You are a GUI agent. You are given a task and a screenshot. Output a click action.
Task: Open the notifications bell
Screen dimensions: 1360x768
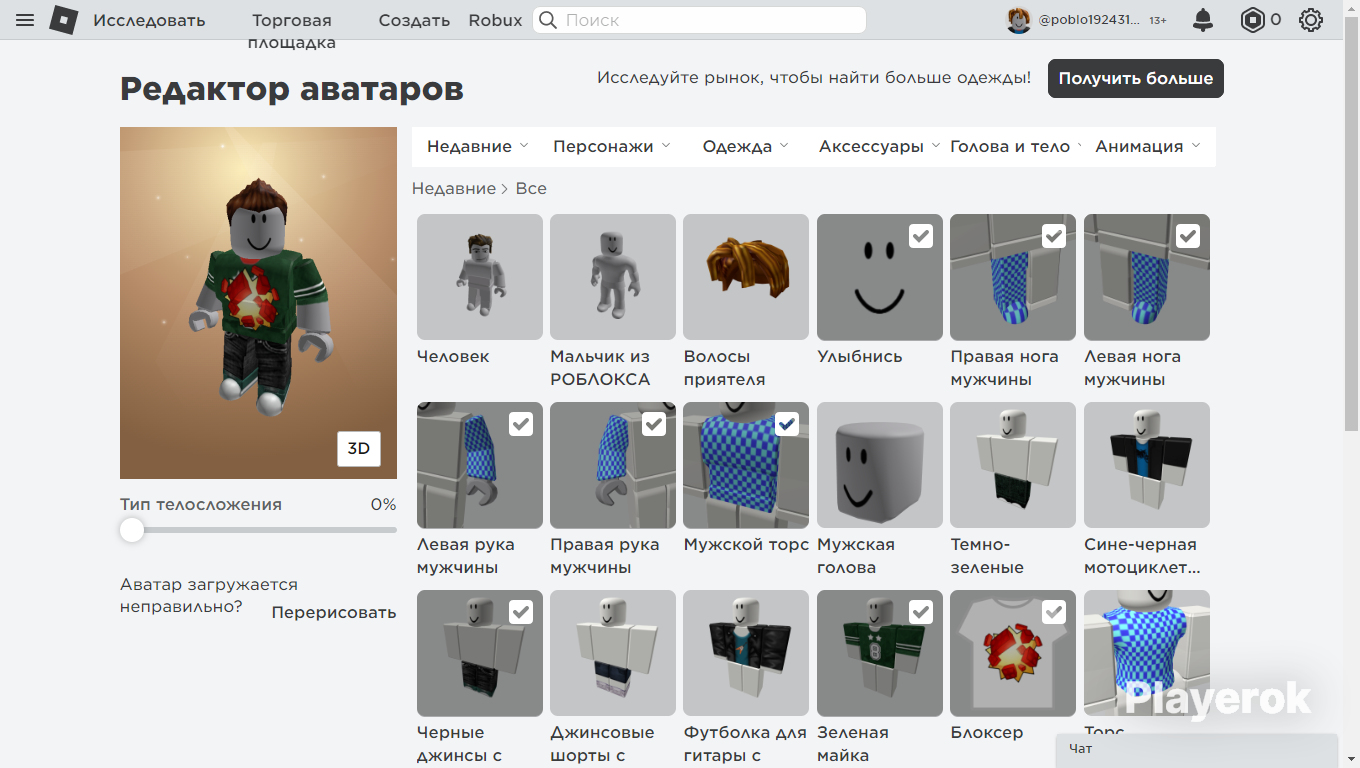pos(1203,20)
